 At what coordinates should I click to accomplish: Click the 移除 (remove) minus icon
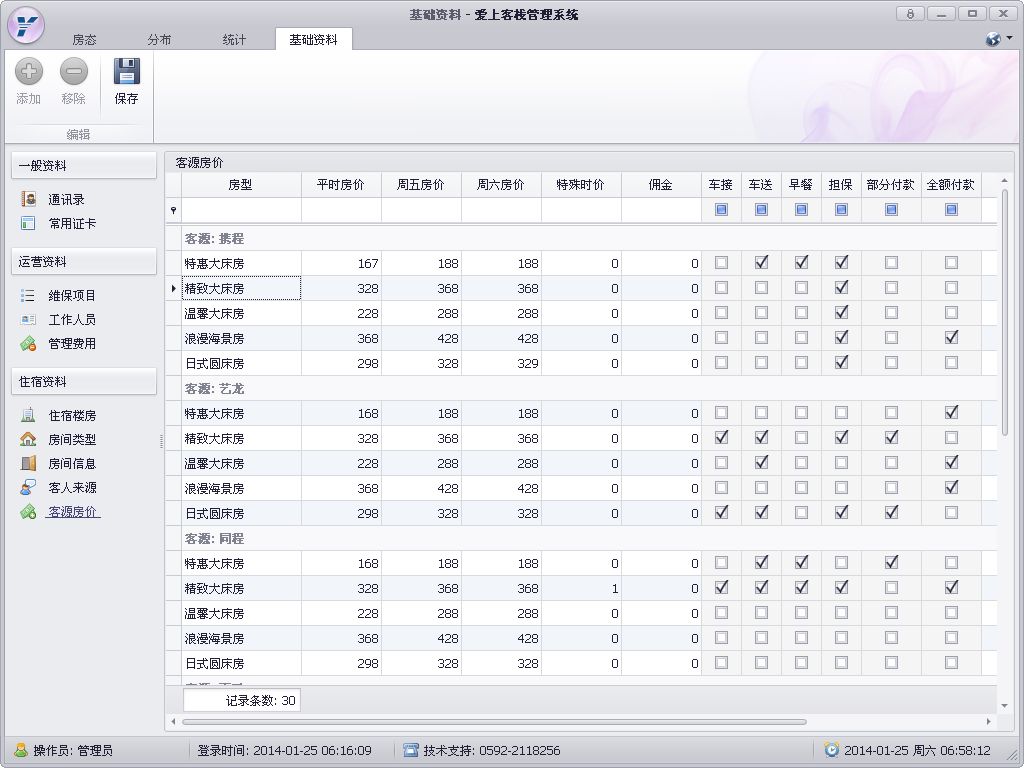pos(74,72)
